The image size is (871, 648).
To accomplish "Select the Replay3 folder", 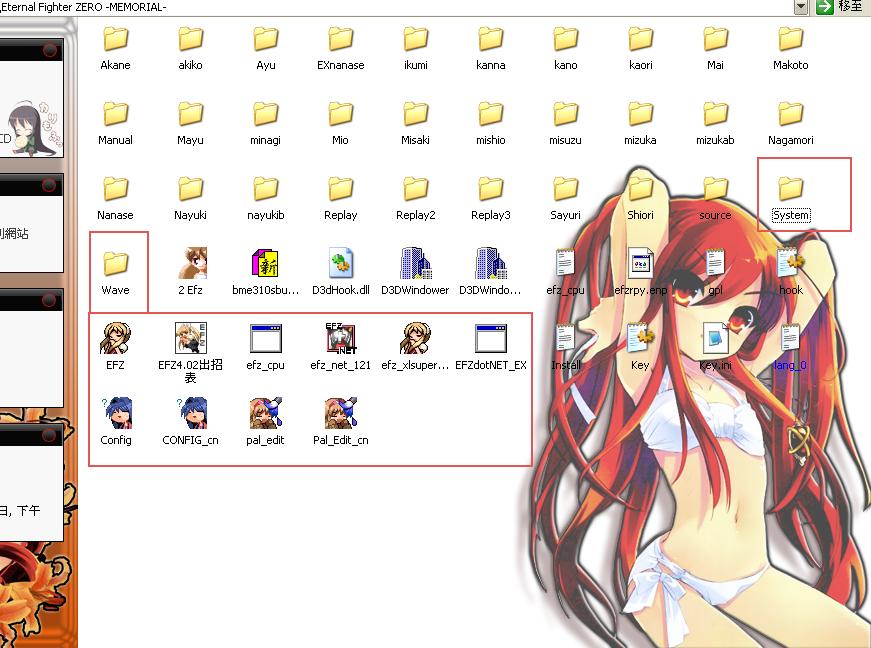I will [490, 189].
